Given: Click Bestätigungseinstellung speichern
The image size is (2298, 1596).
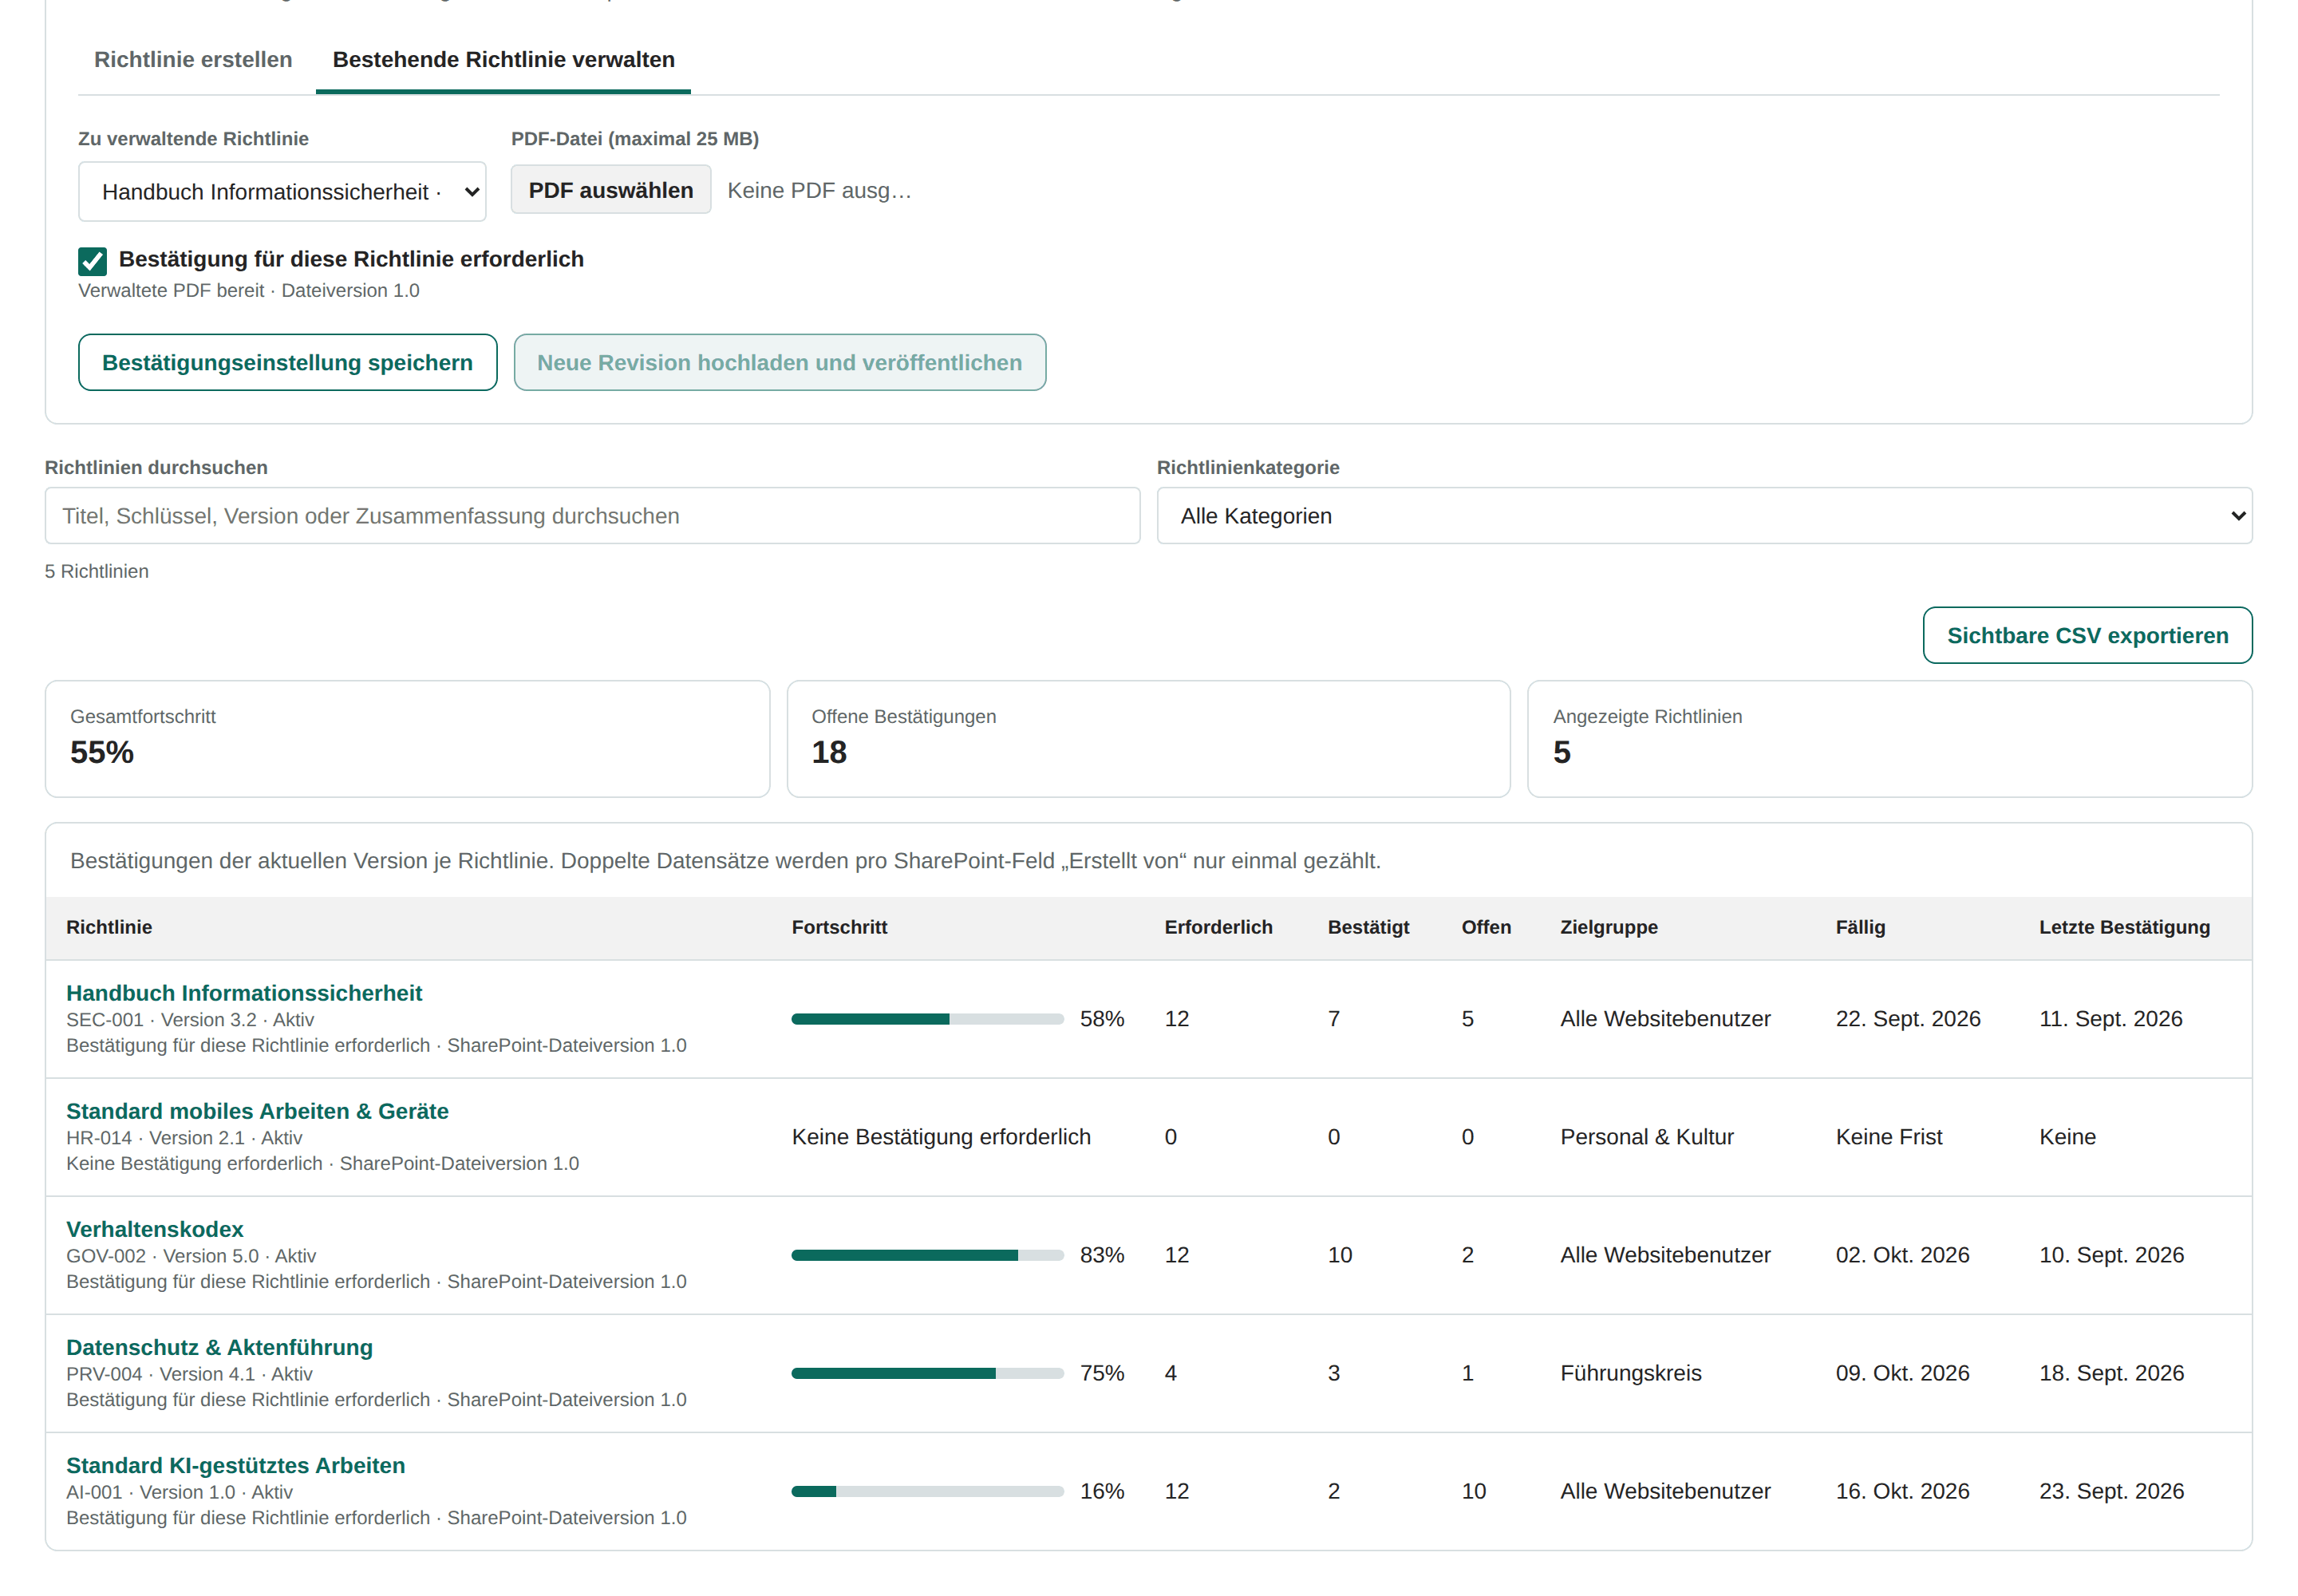Looking at the screenshot, I should 287,363.
